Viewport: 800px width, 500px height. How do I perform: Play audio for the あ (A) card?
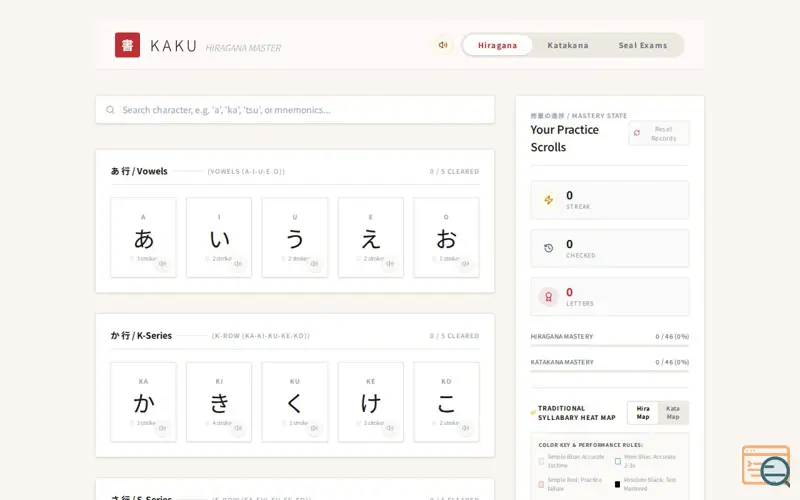[x=162, y=264]
